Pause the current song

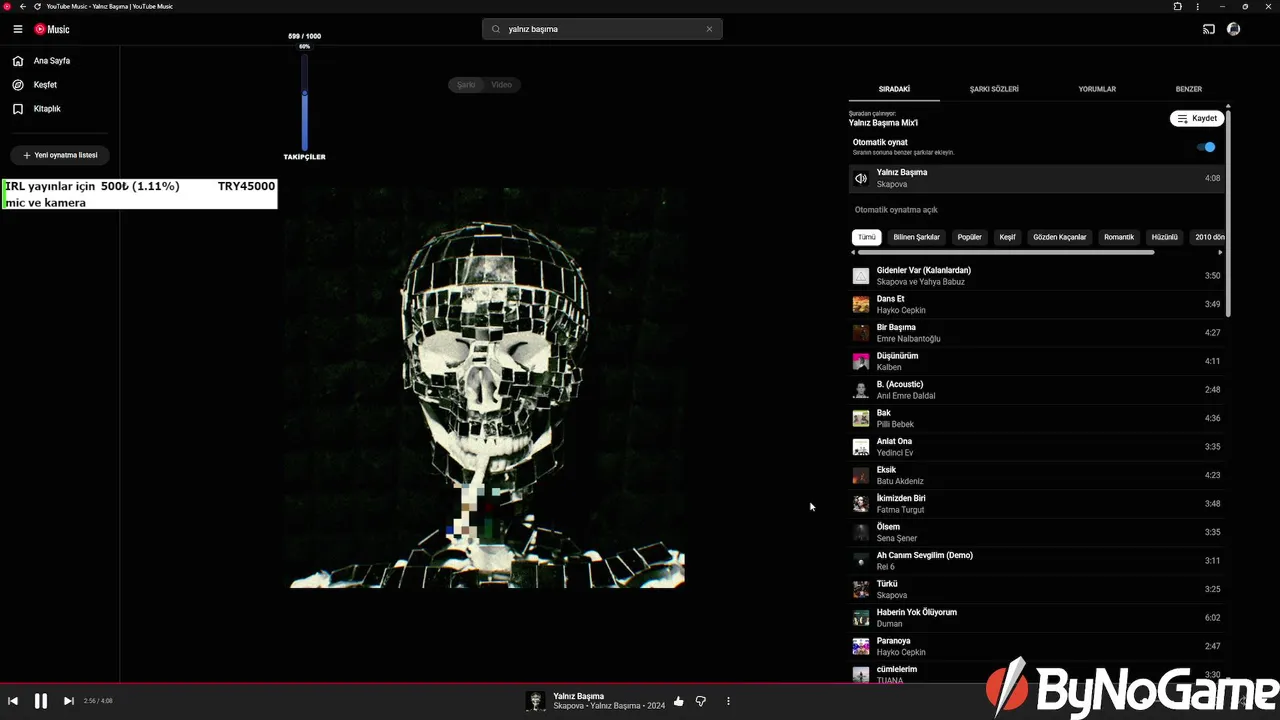coord(41,701)
